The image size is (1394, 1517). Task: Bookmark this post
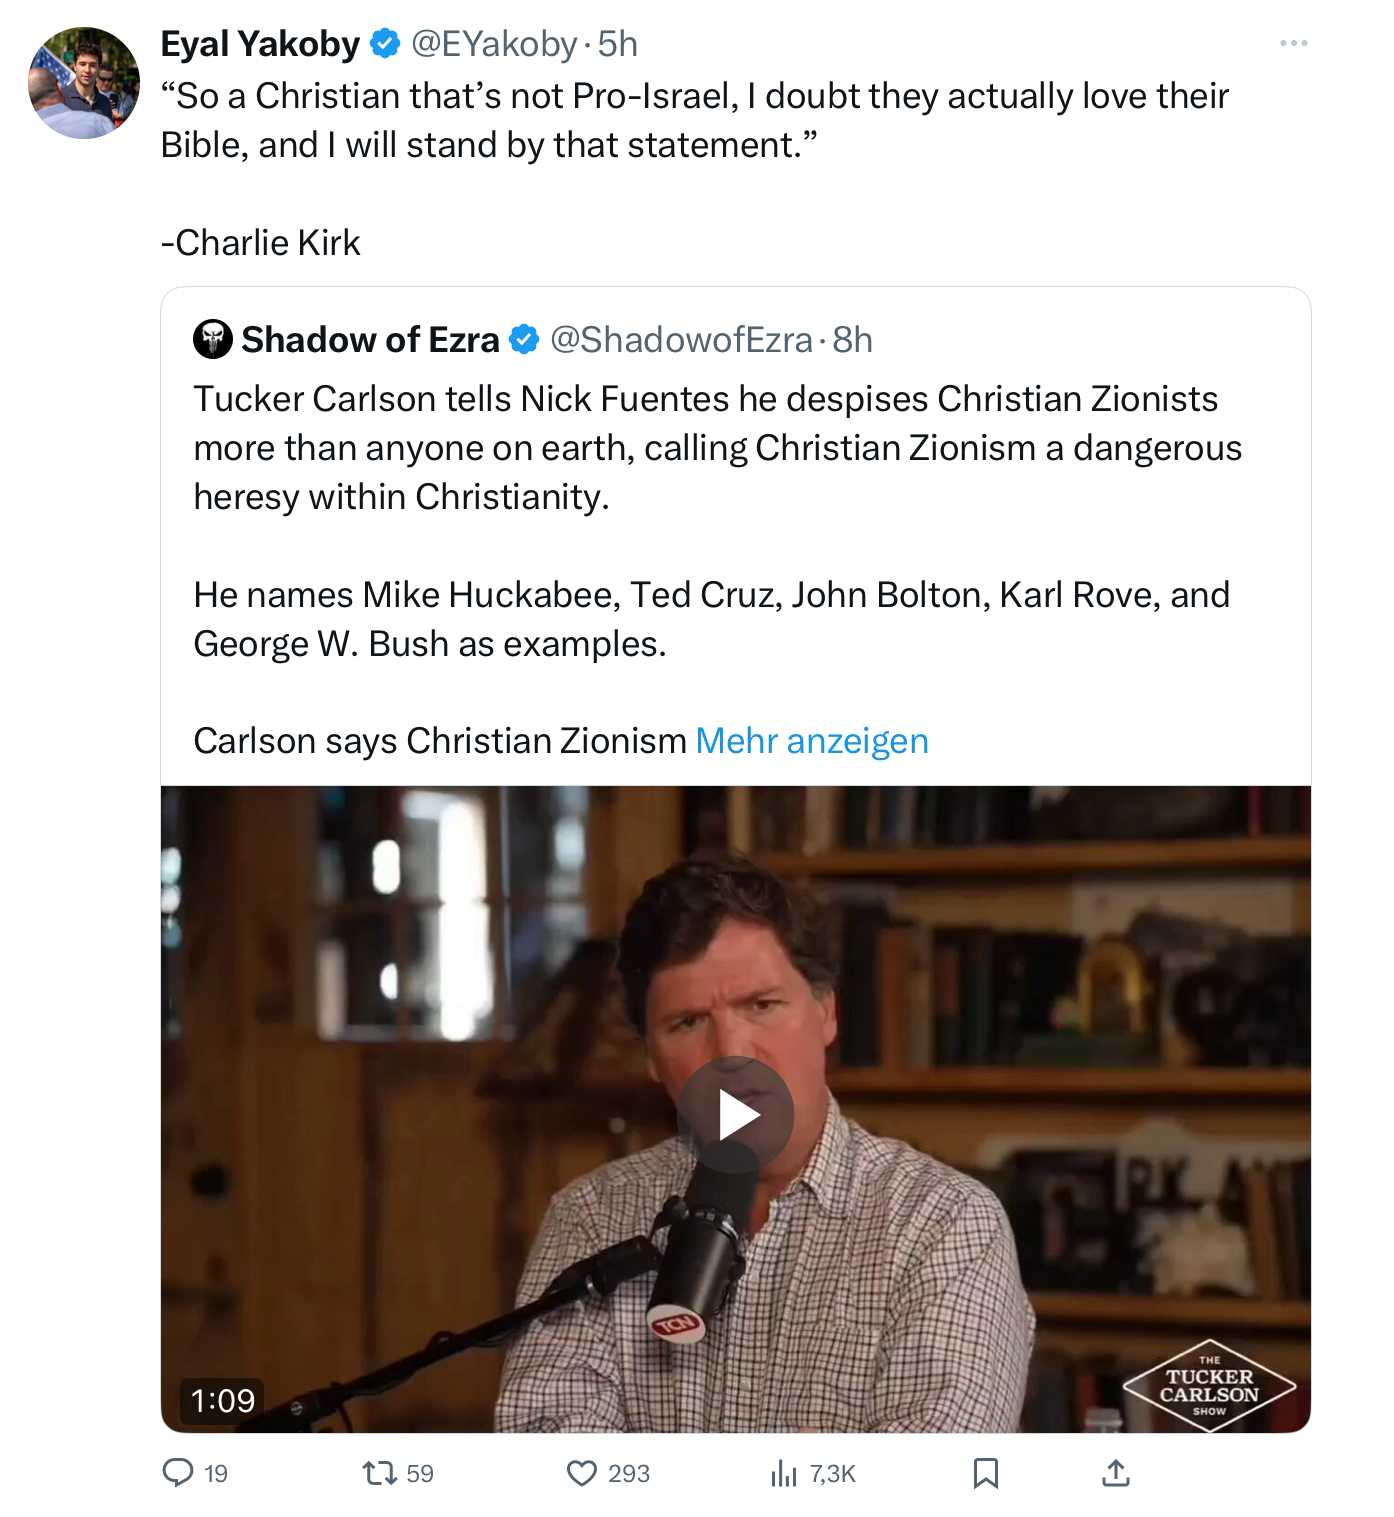(x=985, y=1472)
